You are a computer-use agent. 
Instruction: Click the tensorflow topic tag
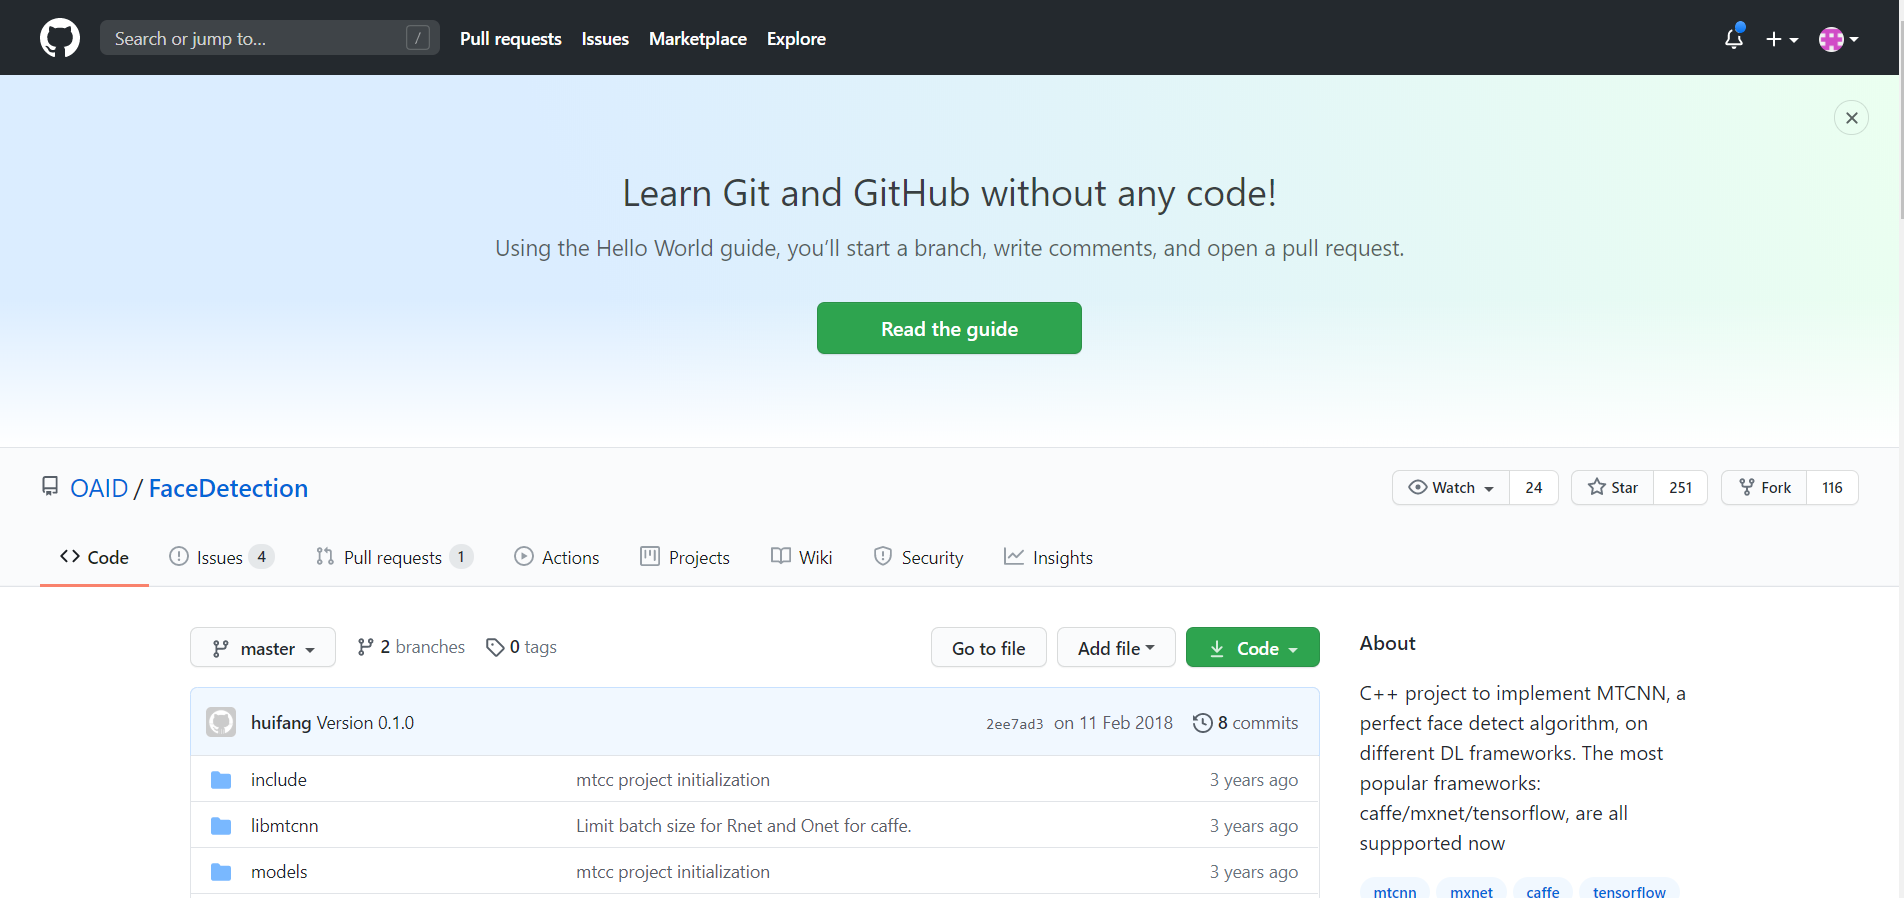point(1629,890)
